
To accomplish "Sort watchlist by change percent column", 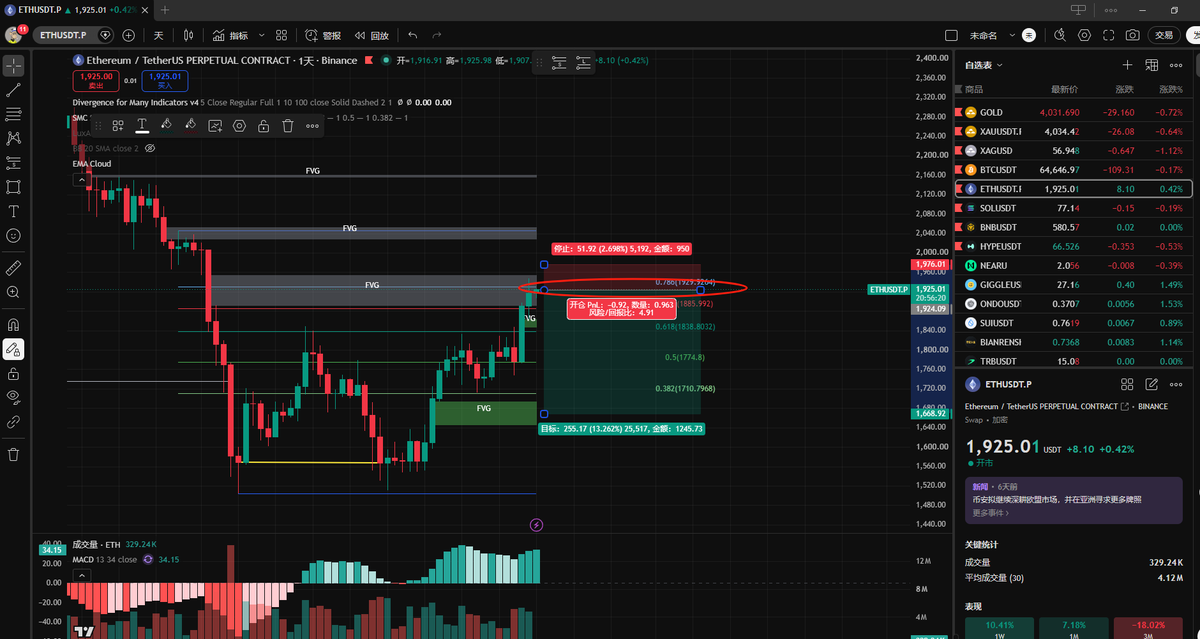I will (1170, 90).
